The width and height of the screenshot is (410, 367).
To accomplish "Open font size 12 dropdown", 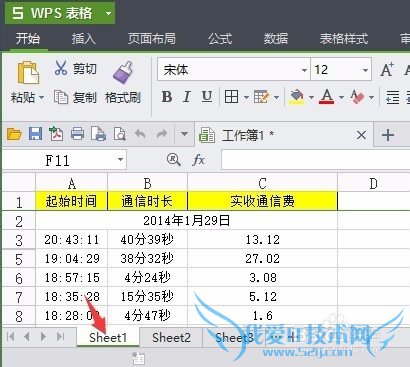I will click(365, 70).
